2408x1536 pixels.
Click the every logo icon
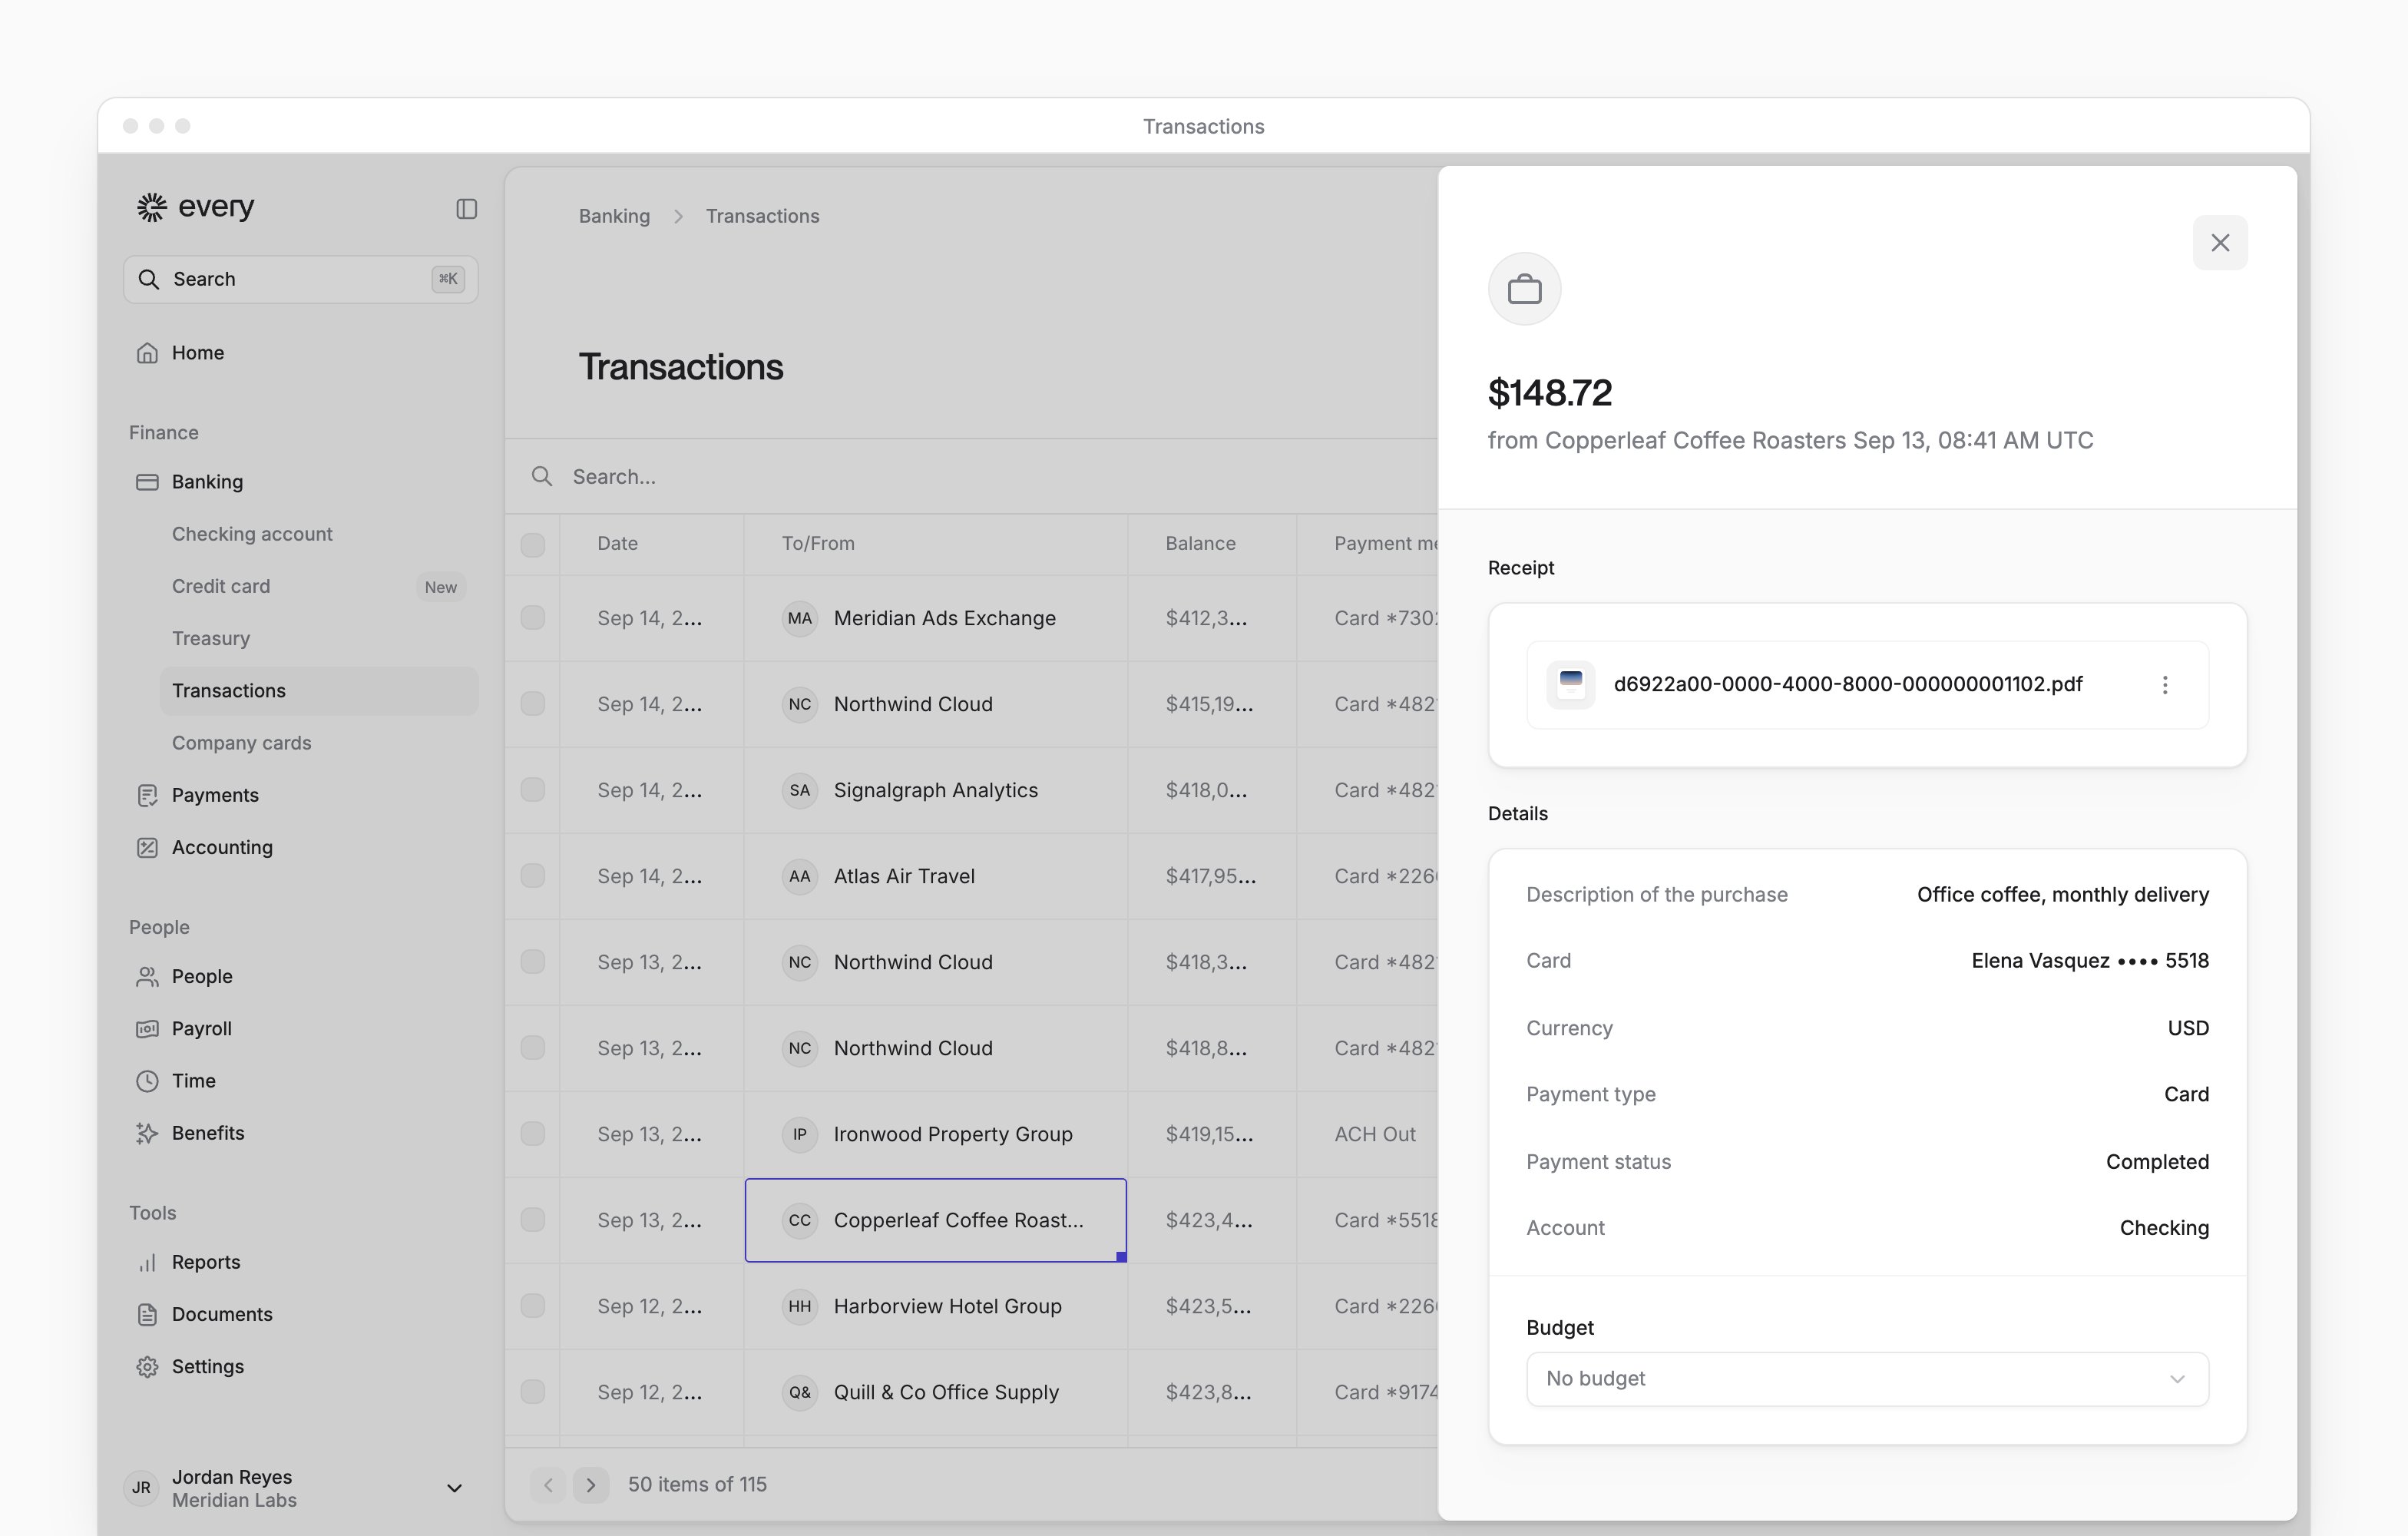(151, 207)
